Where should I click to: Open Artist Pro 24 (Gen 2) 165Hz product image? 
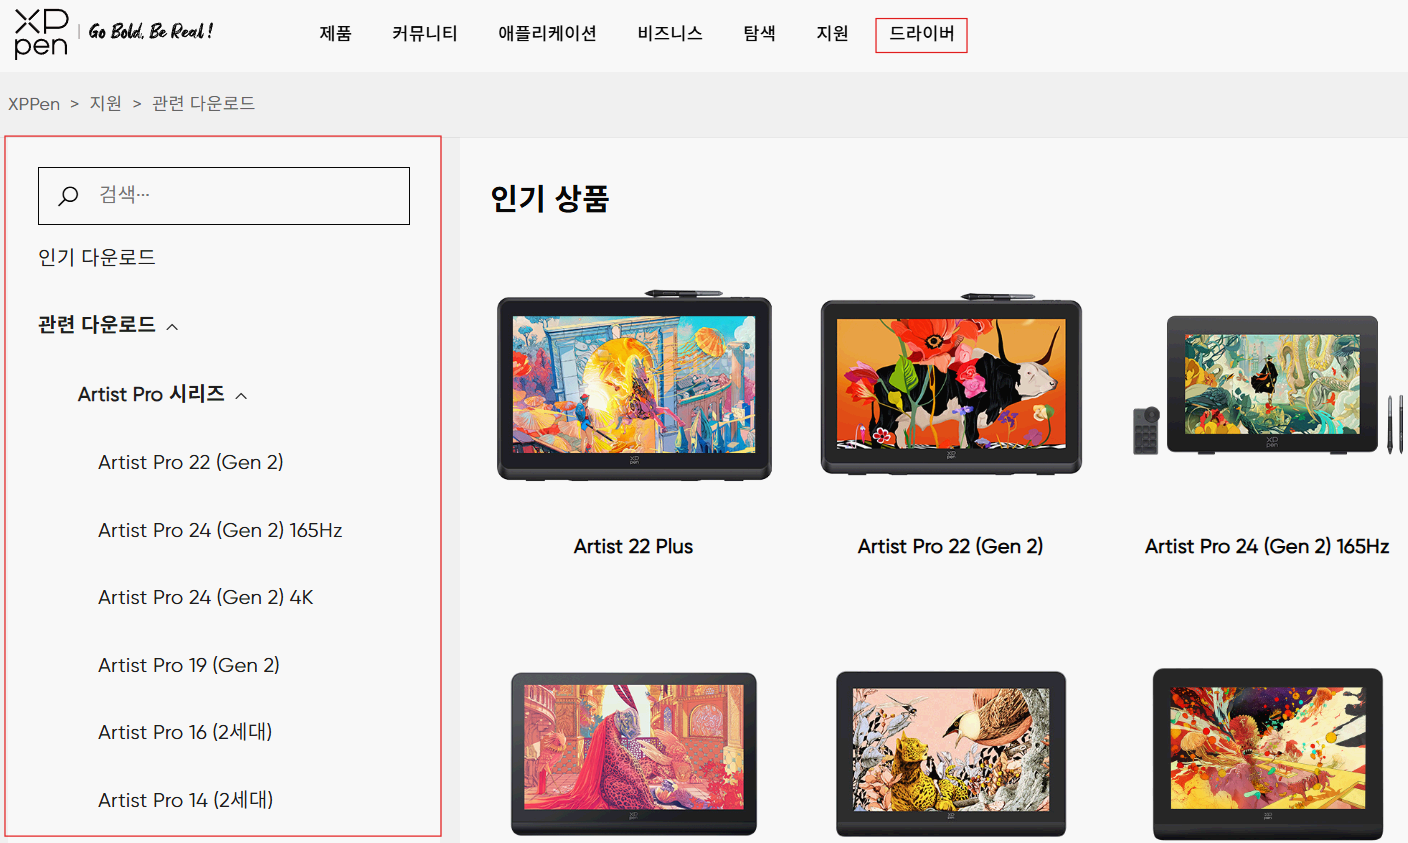pyautogui.click(x=1268, y=385)
